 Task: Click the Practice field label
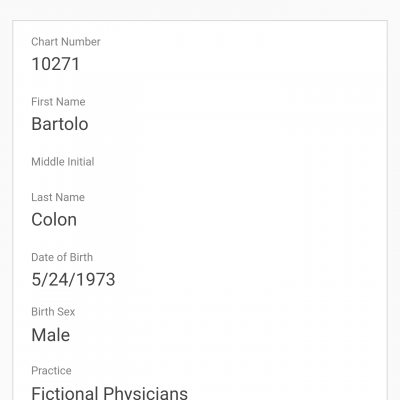coord(51,370)
